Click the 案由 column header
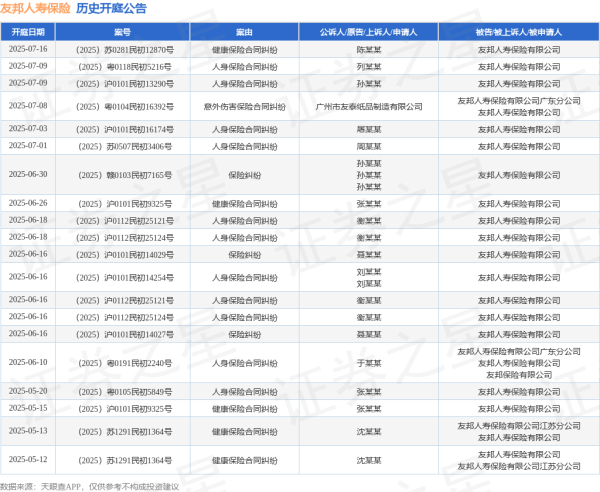This screenshot has height=492, width=600. [x=245, y=32]
